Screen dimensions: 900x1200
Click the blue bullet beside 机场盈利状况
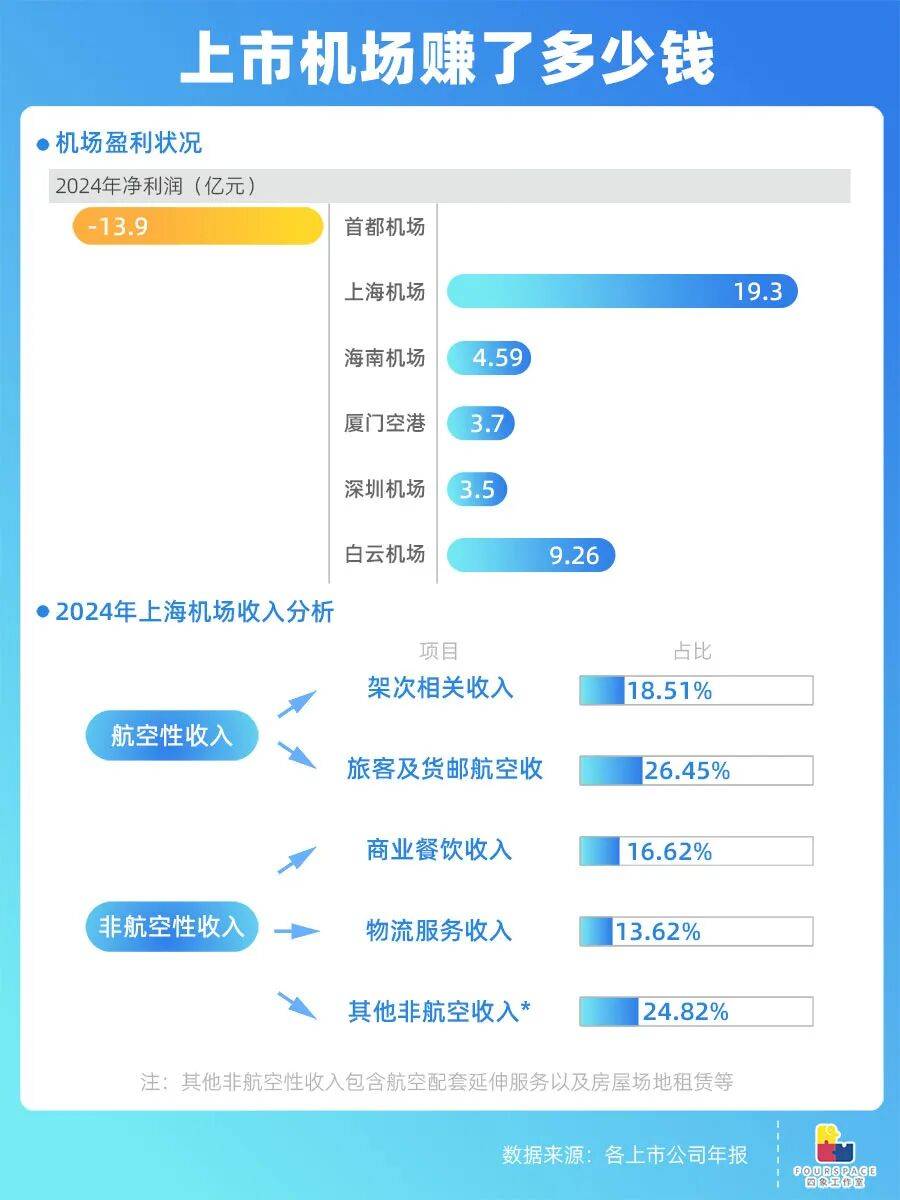click(x=43, y=144)
